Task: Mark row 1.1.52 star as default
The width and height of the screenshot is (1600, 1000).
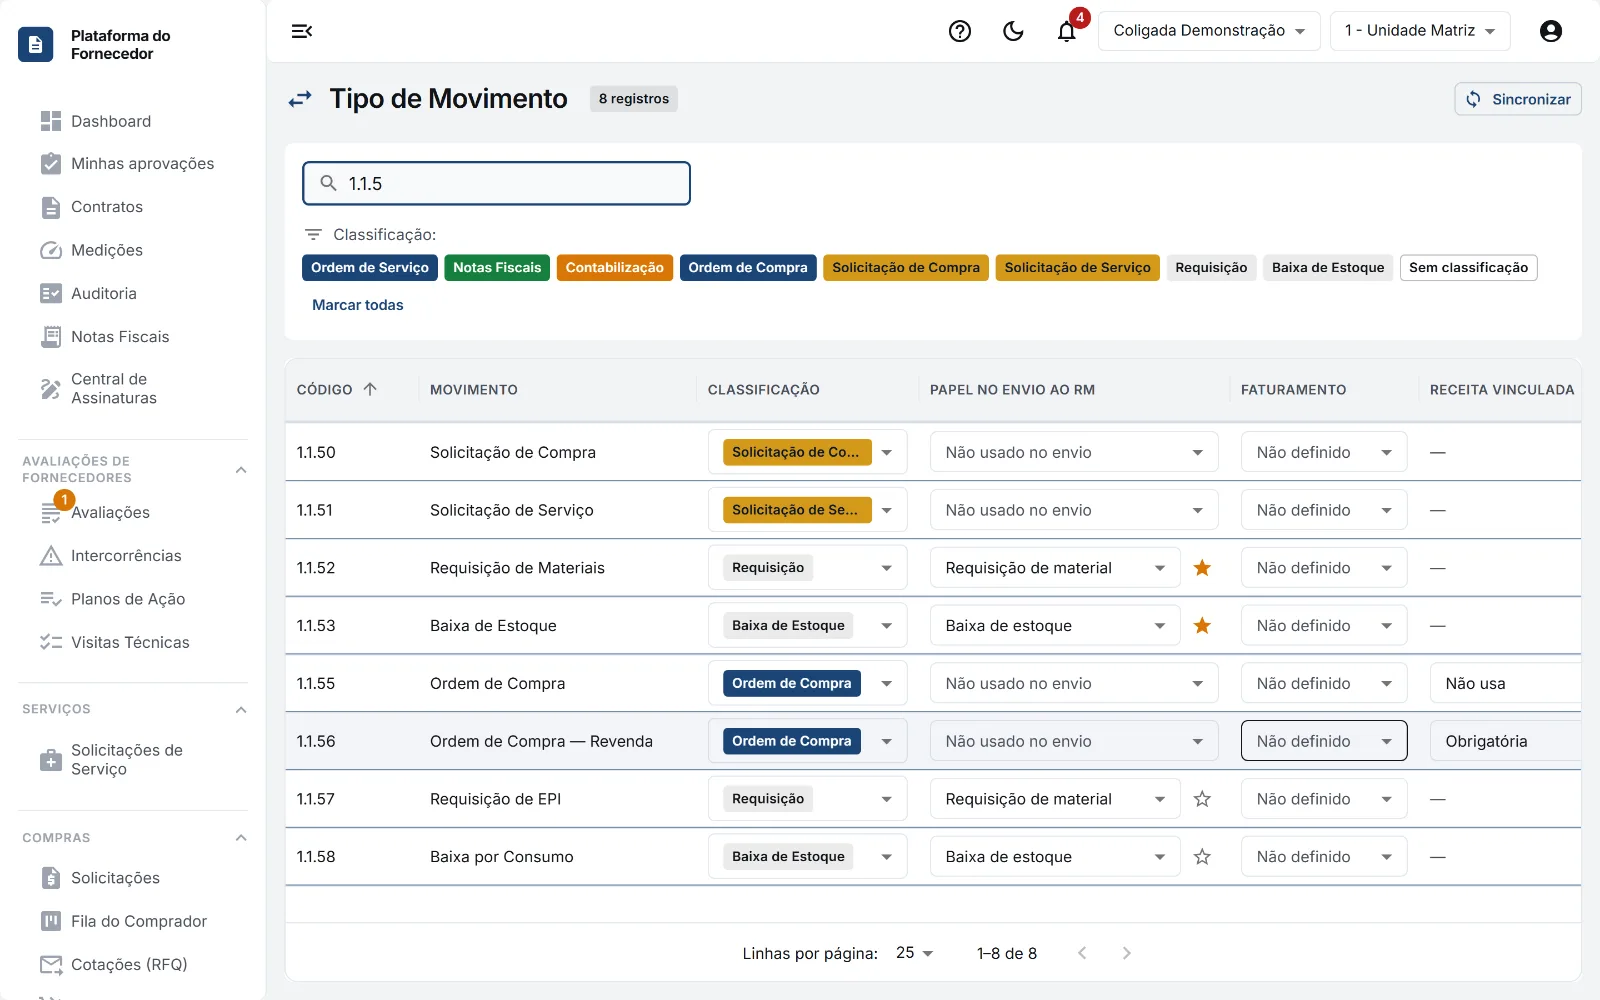Action: 1203,568
